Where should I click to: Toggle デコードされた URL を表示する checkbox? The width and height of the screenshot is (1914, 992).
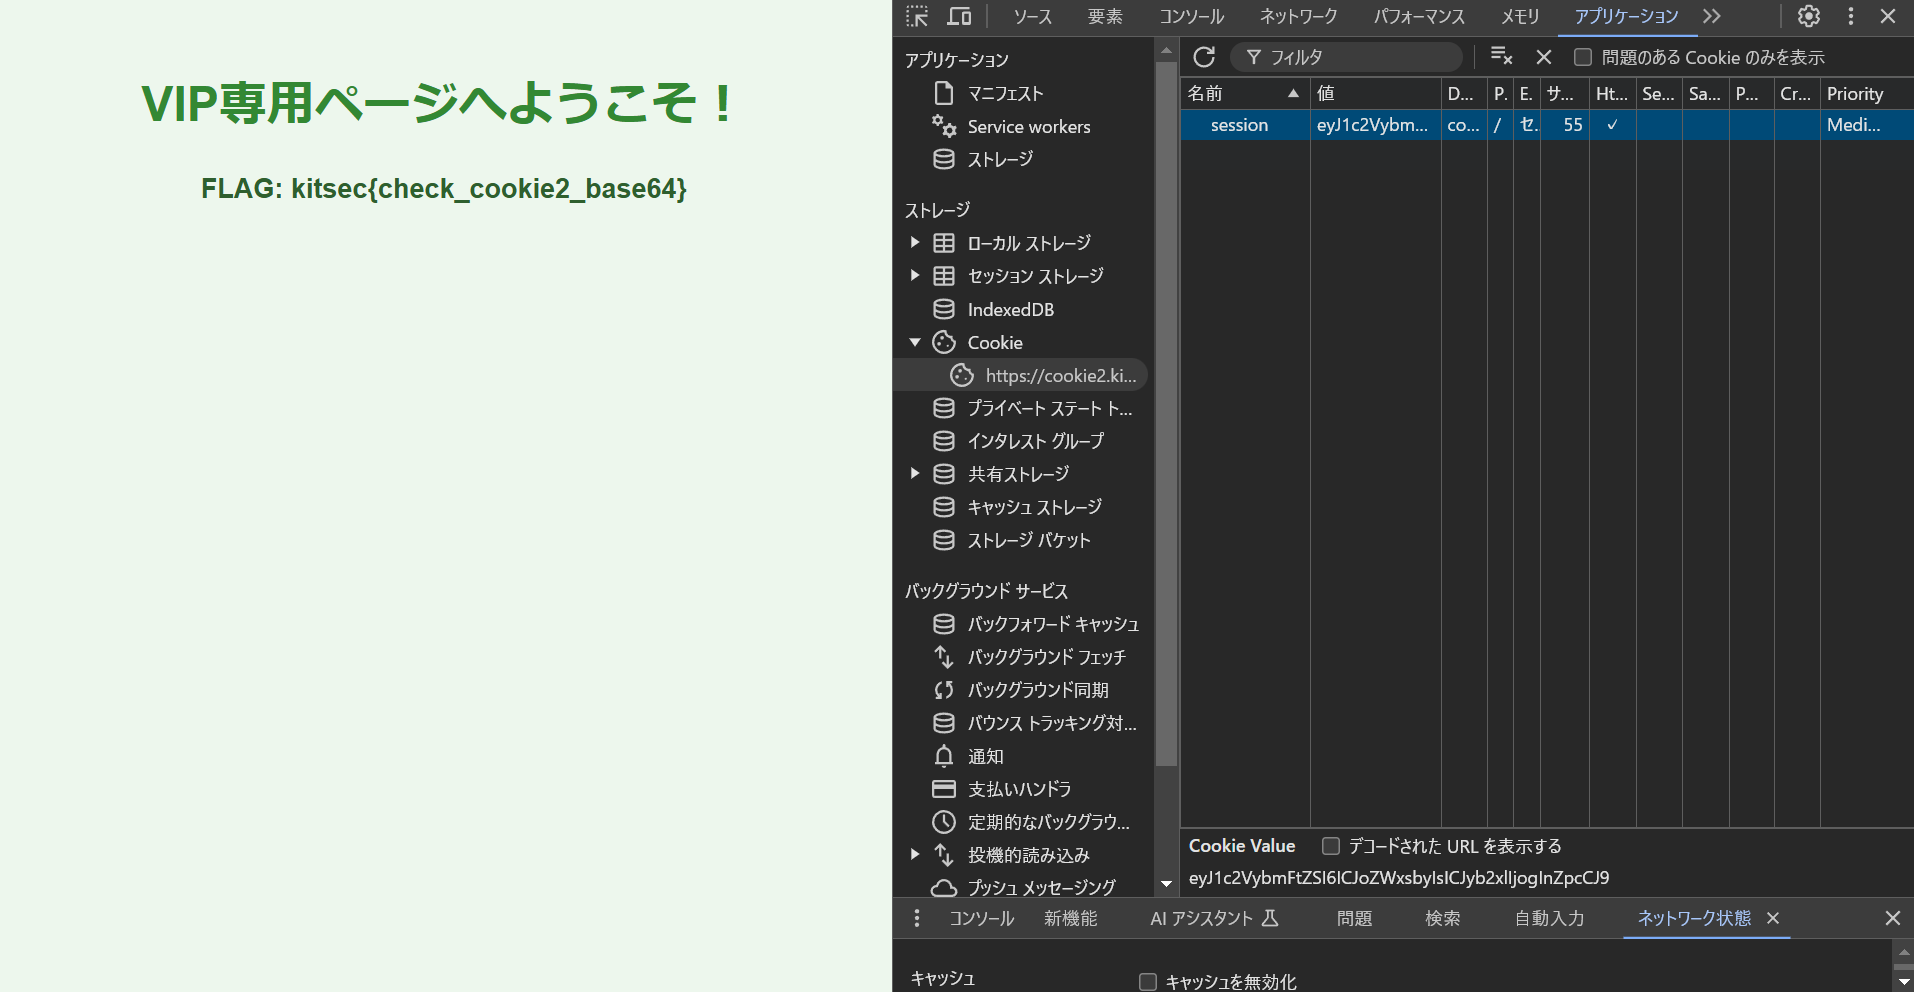[x=1331, y=846]
